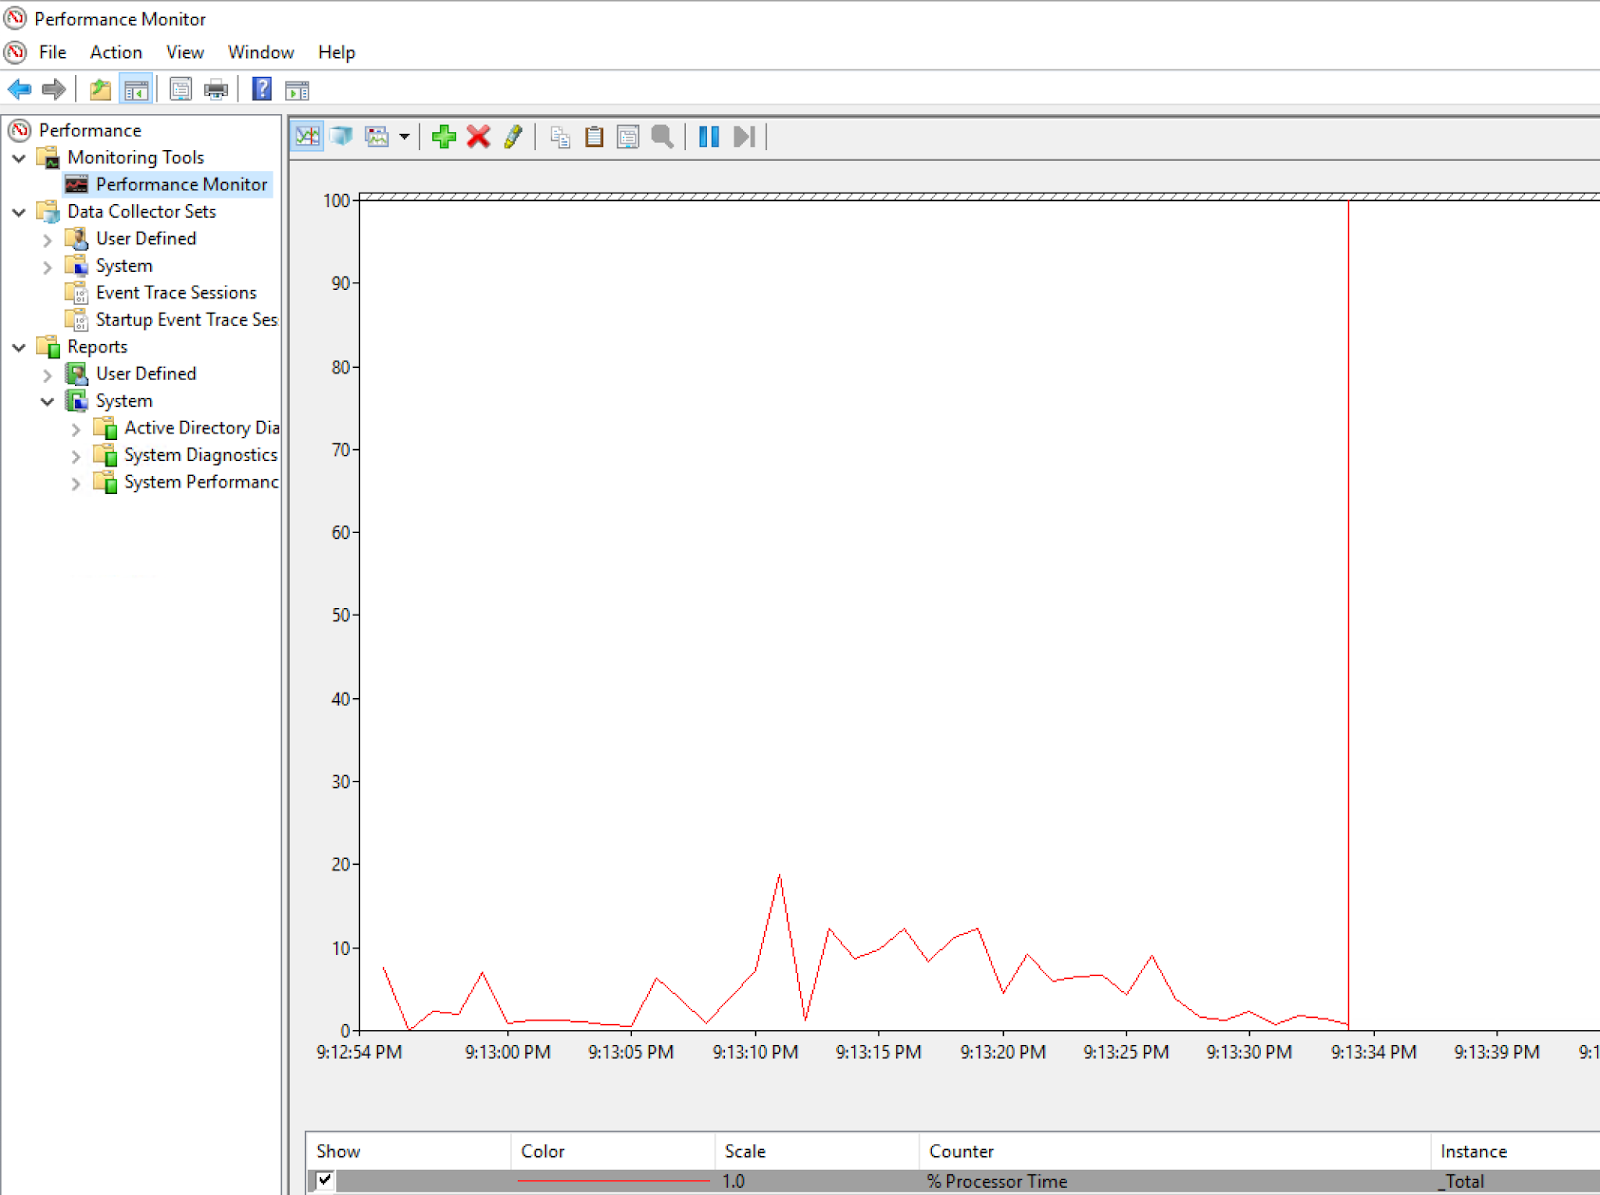Click the Update Data step button

744,136
